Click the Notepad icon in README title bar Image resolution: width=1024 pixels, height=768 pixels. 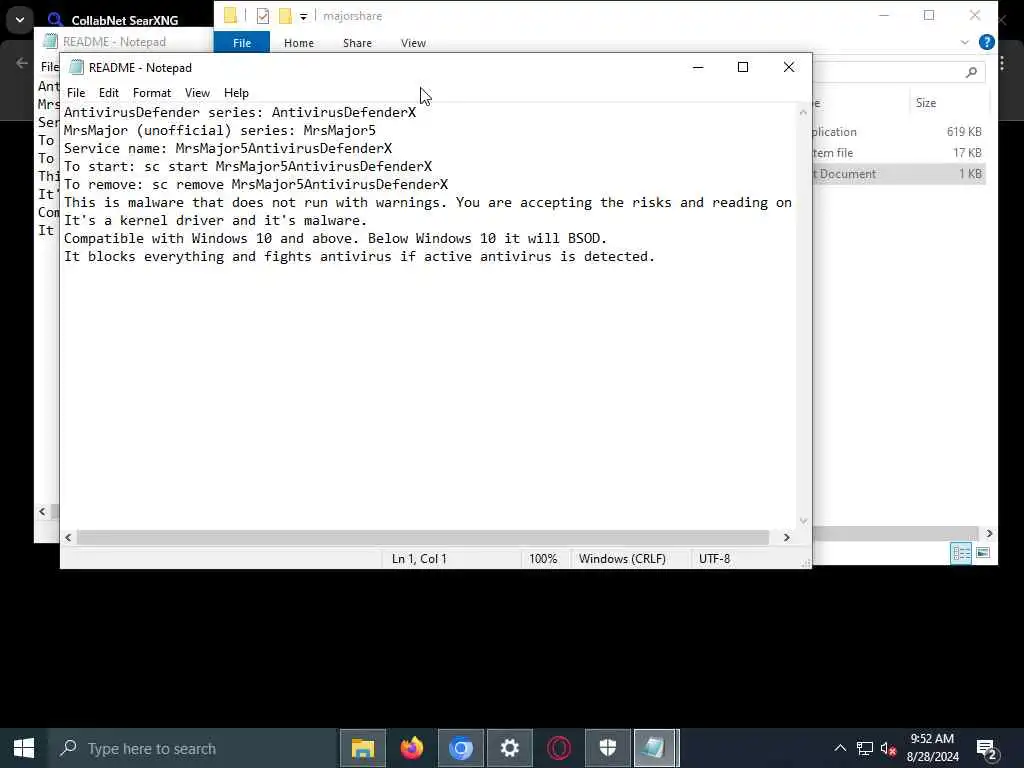click(77, 67)
